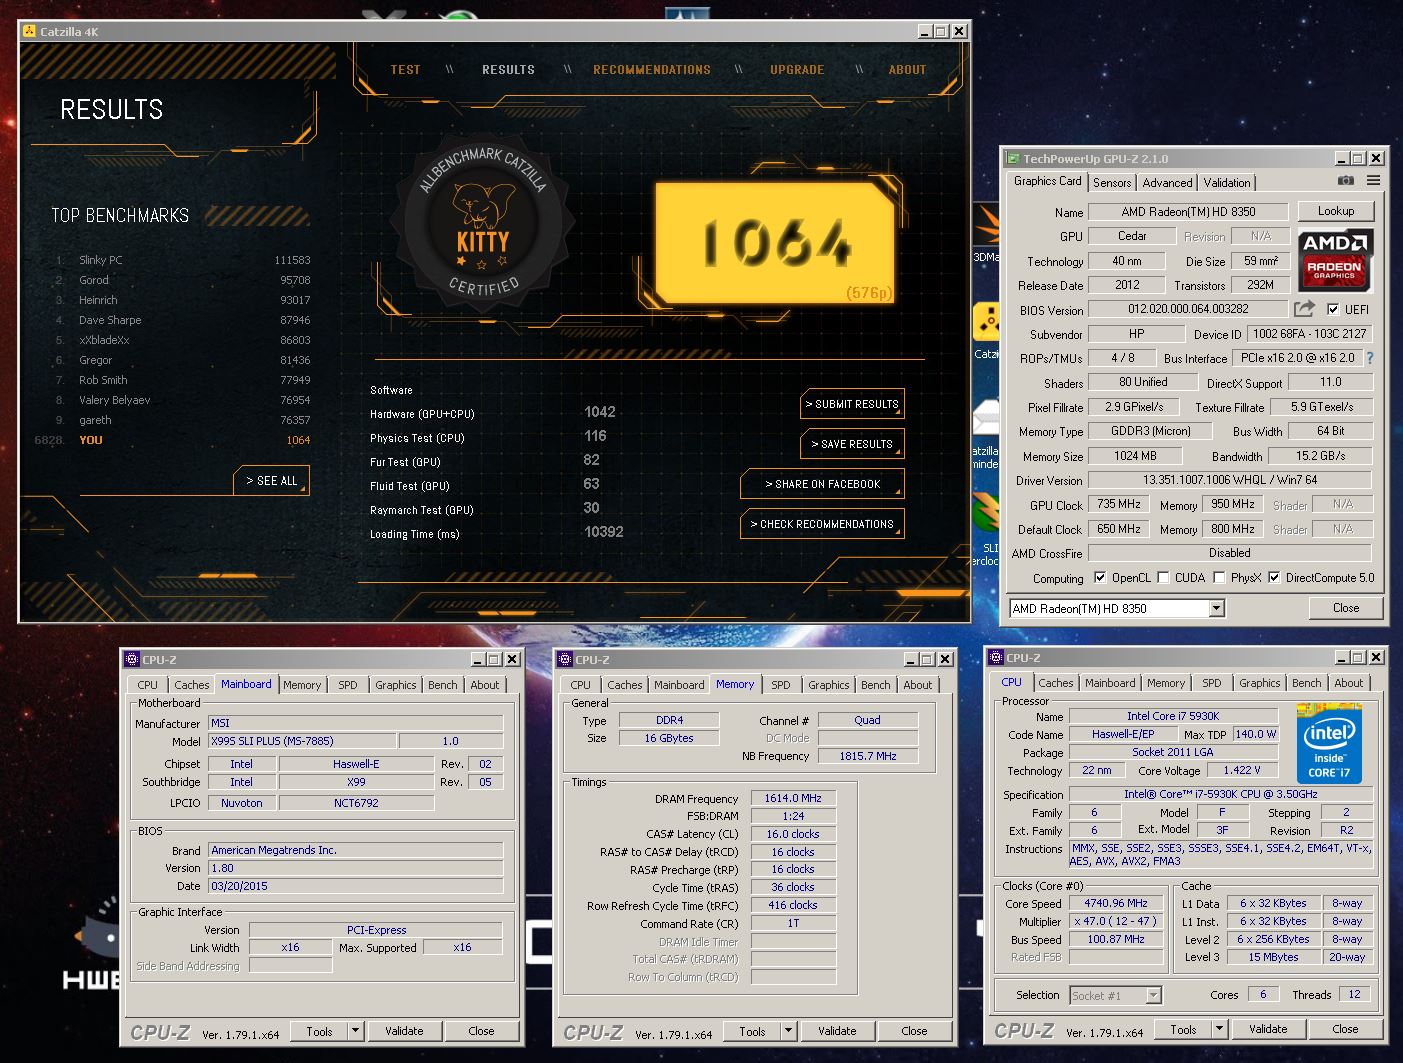
Task: Click Validate in Memory CPU-Z window
Action: click(x=837, y=1031)
